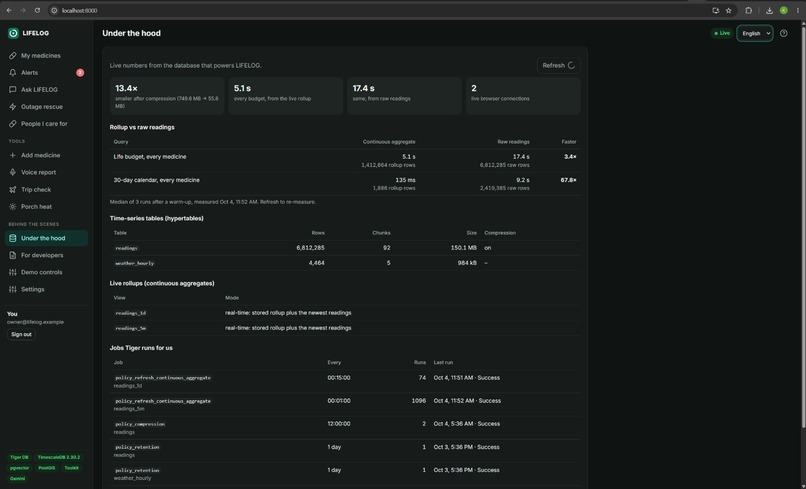Click the install app icon in the address bar
This screenshot has height=489, width=806.
click(x=715, y=10)
